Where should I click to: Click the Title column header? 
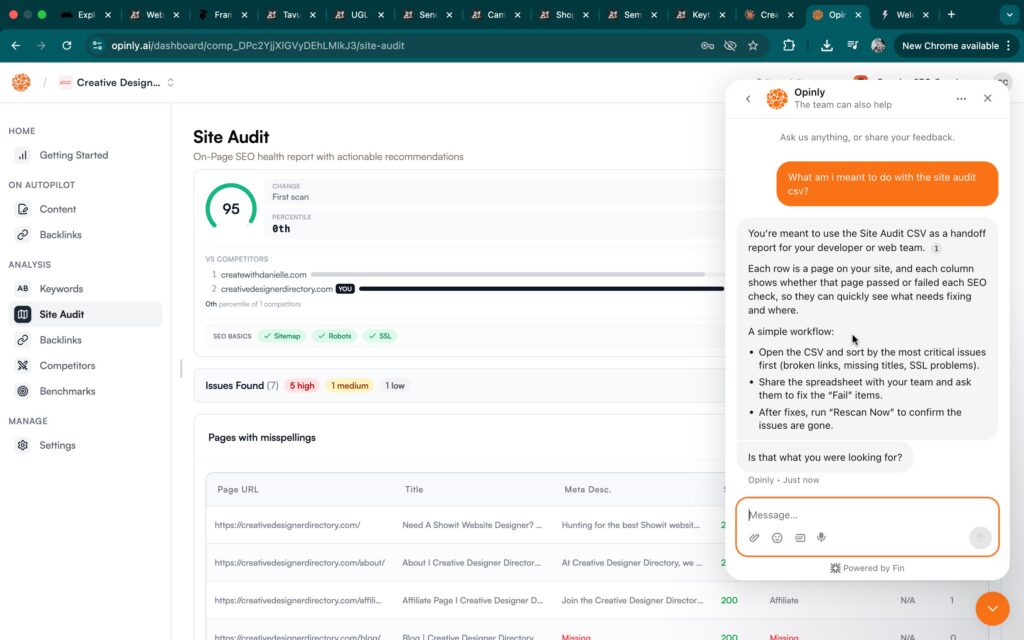(413, 490)
